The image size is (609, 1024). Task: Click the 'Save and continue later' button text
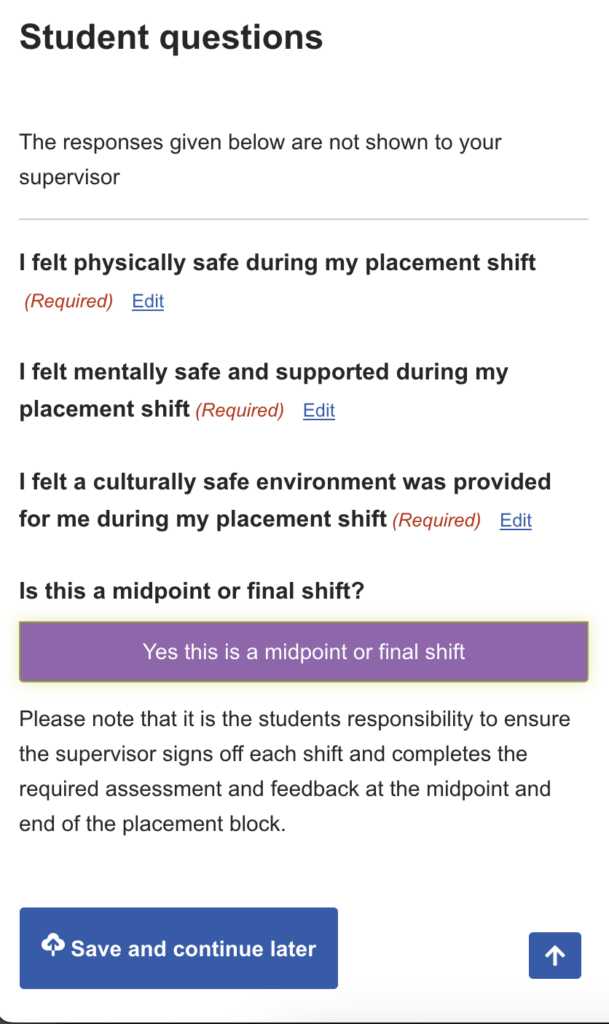tap(193, 949)
